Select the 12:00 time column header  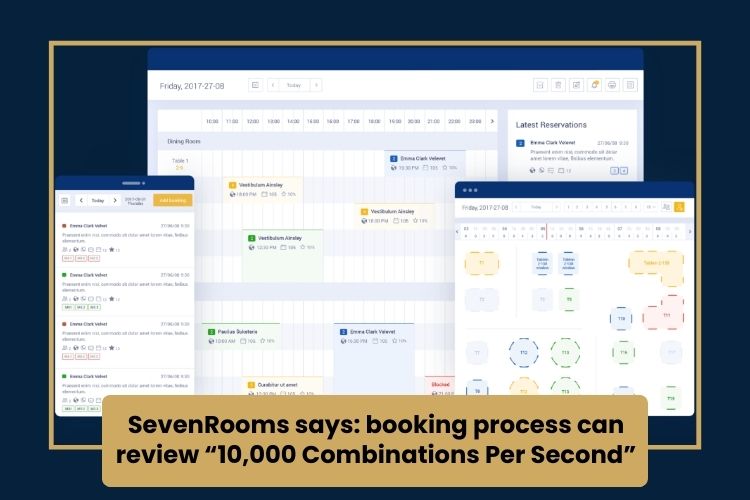[x=252, y=121]
